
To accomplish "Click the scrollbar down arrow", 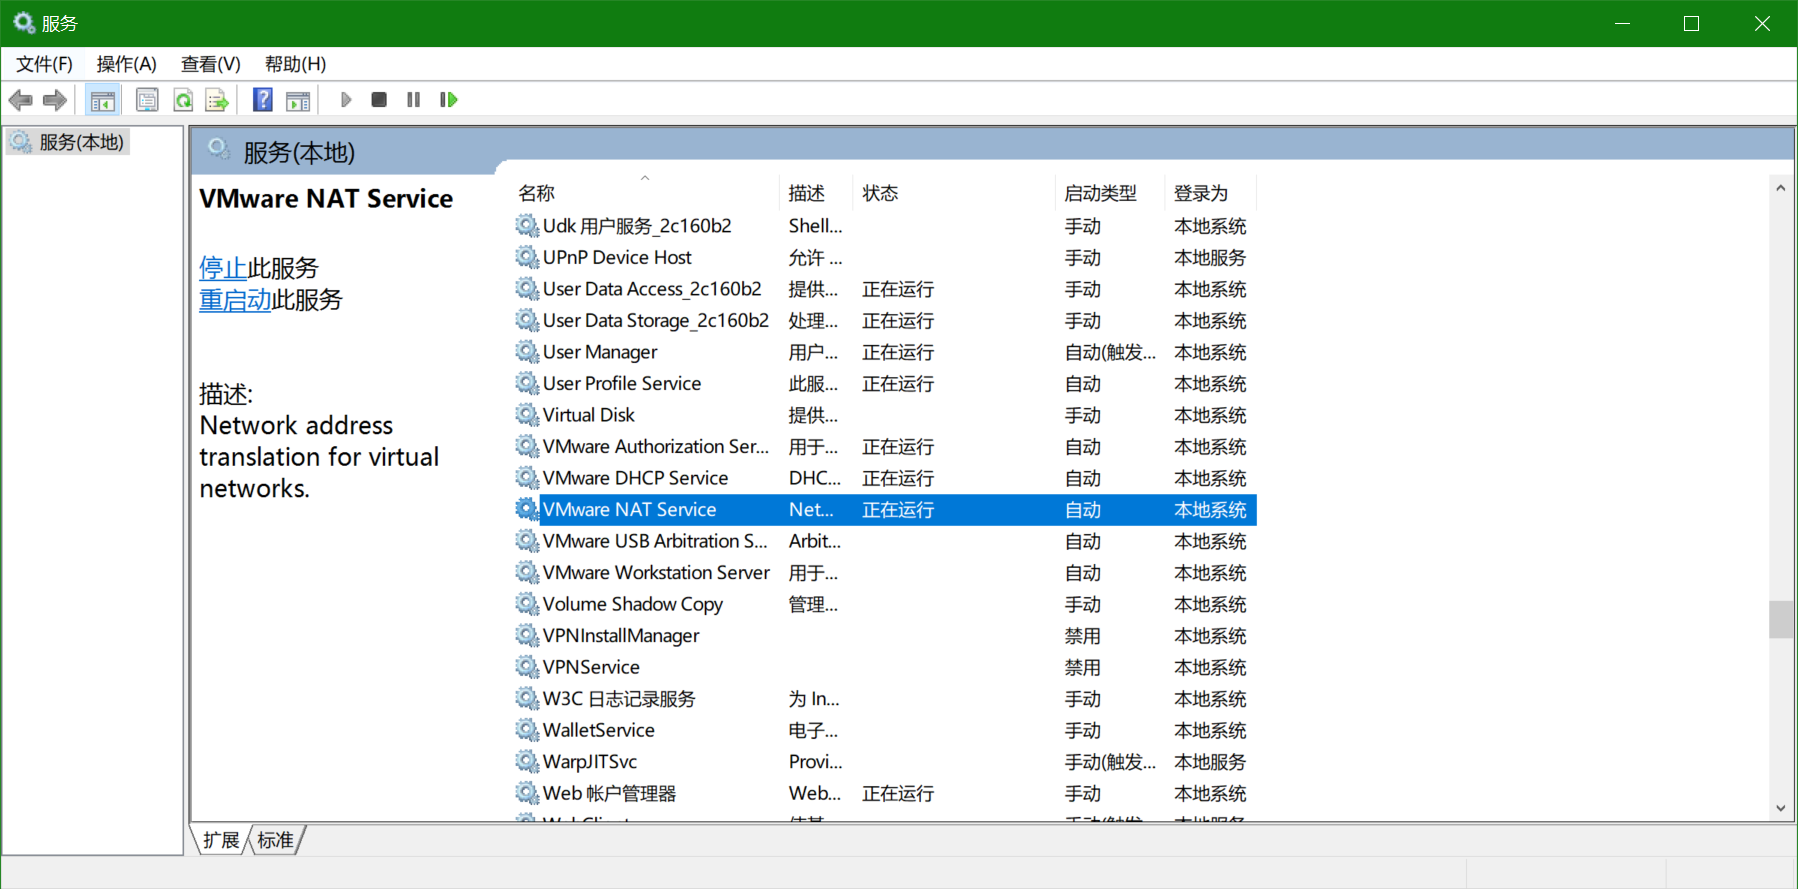I will [1780, 808].
